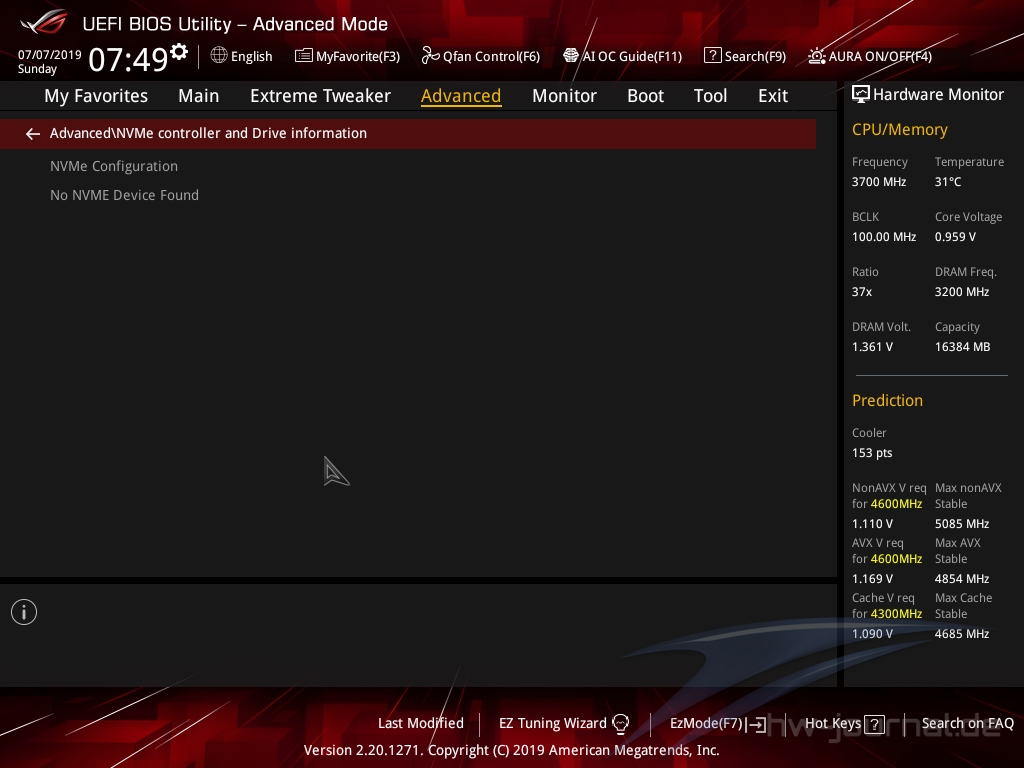Go to the Monitor tab
Viewport: 1024px width, 768px height.
click(564, 96)
